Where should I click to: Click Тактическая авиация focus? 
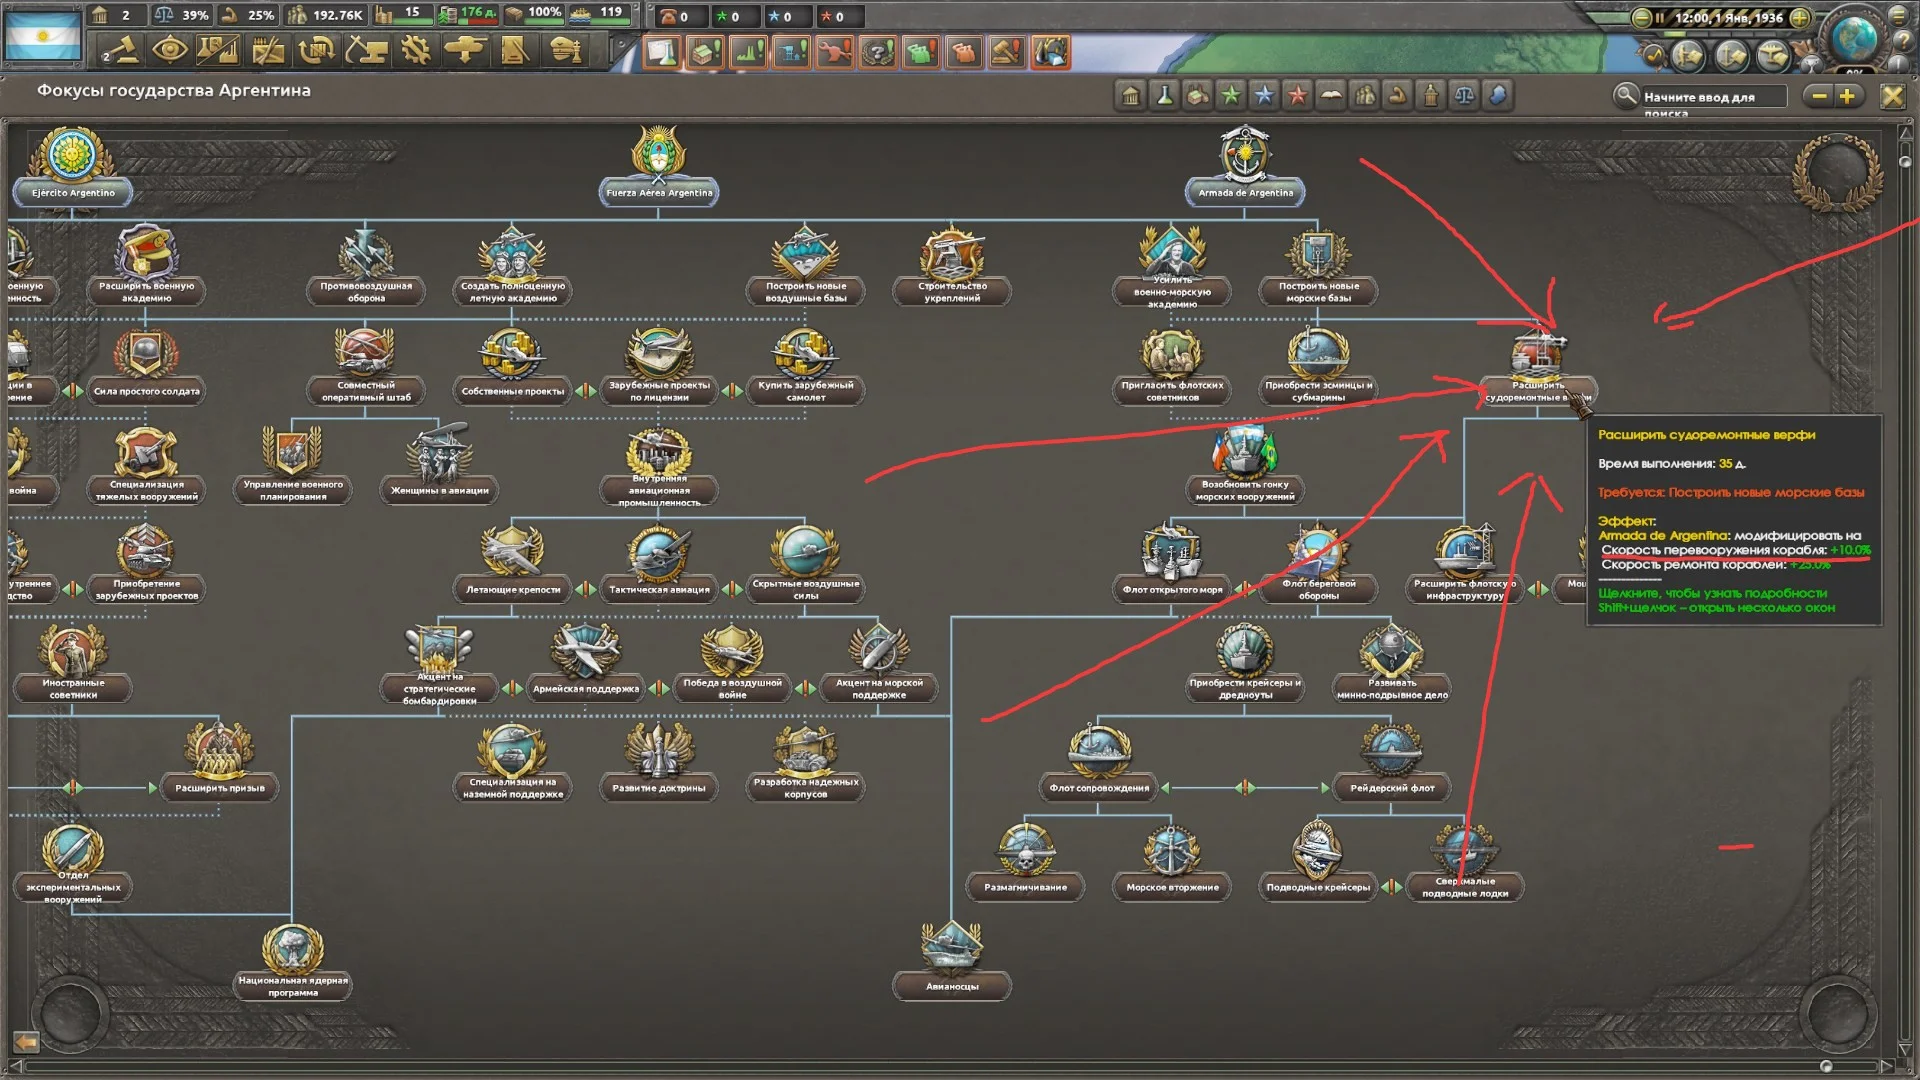[x=659, y=565]
